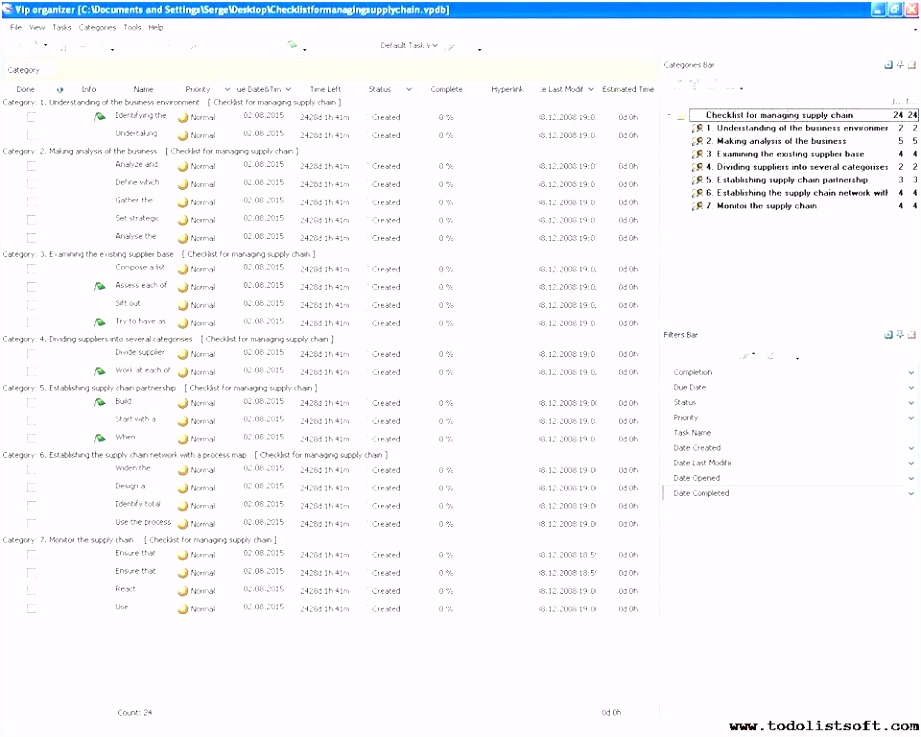Open the Date Last Modif column dropdown

click(x=591, y=90)
